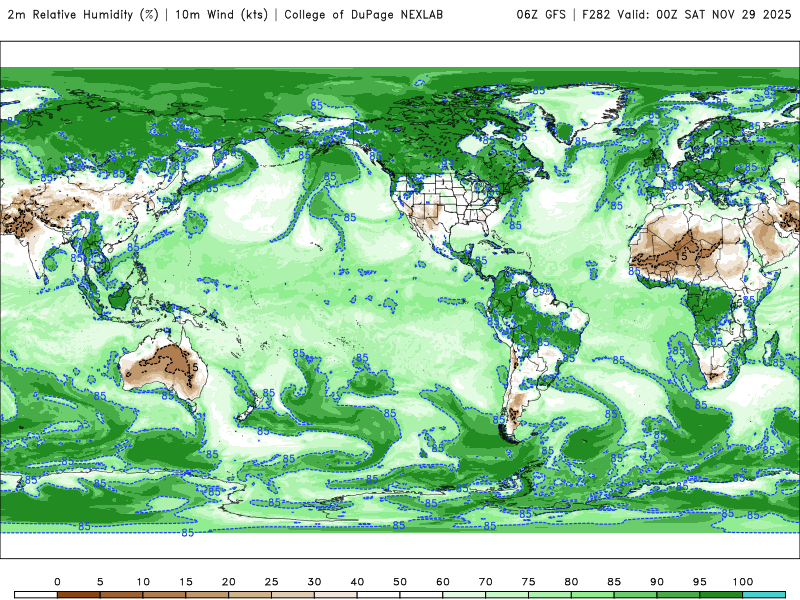Click the "90" label on the colorbar
This screenshot has width=800, height=600.
coord(657,582)
